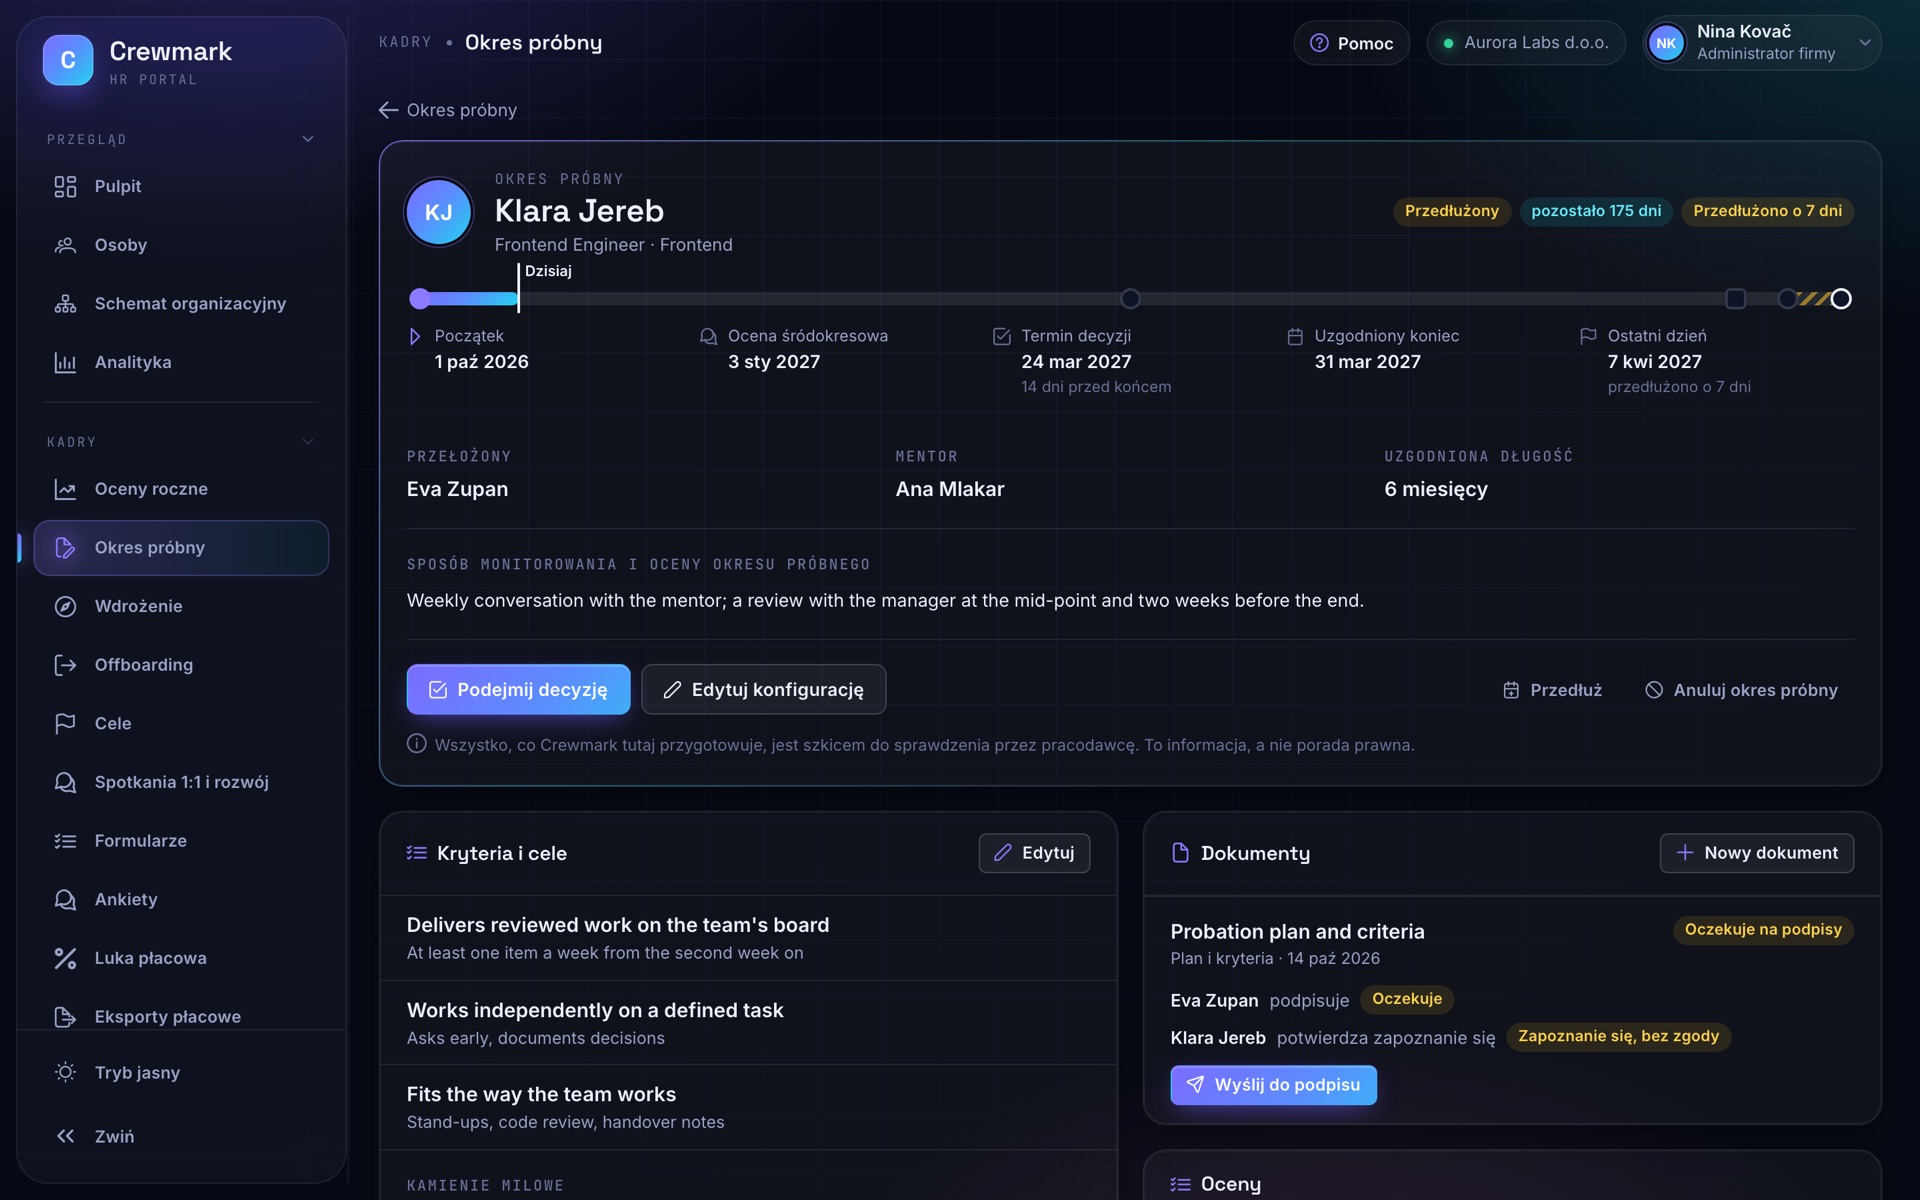Open Nina Kovač account dropdown chevron
Viewport: 1920px width, 1200px height.
tap(1865, 43)
